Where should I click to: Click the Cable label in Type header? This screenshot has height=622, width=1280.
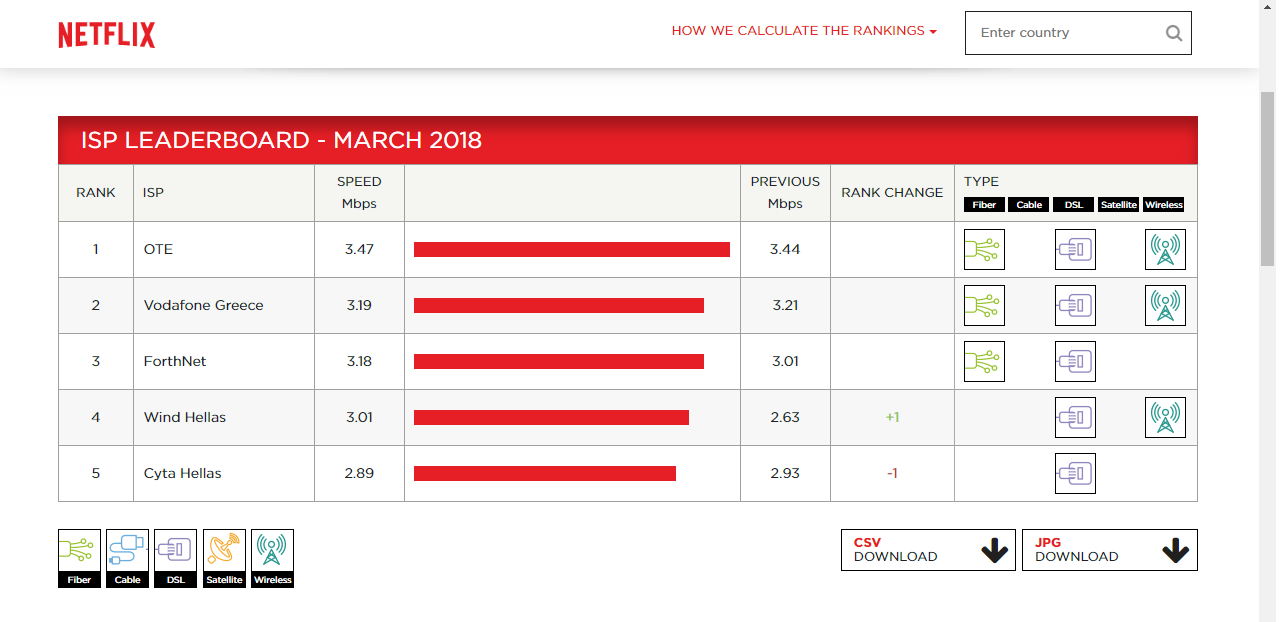(x=1029, y=205)
